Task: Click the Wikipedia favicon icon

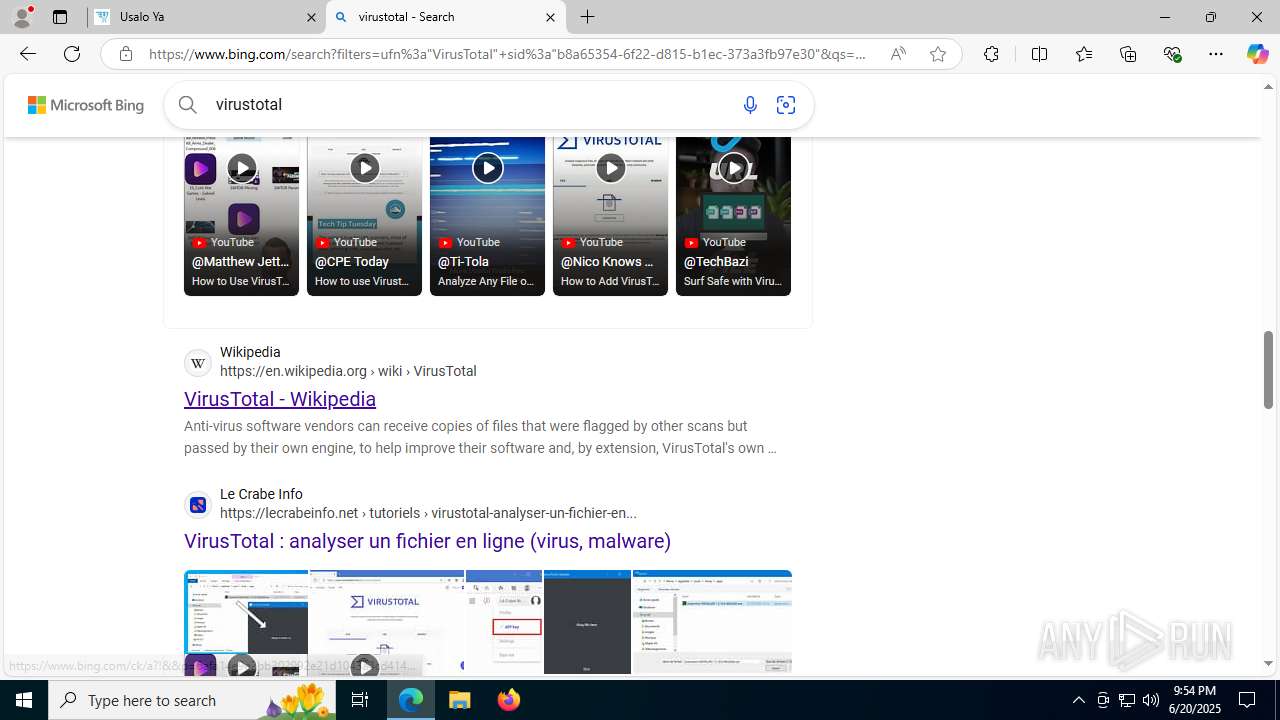Action: click(x=198, y=362)
